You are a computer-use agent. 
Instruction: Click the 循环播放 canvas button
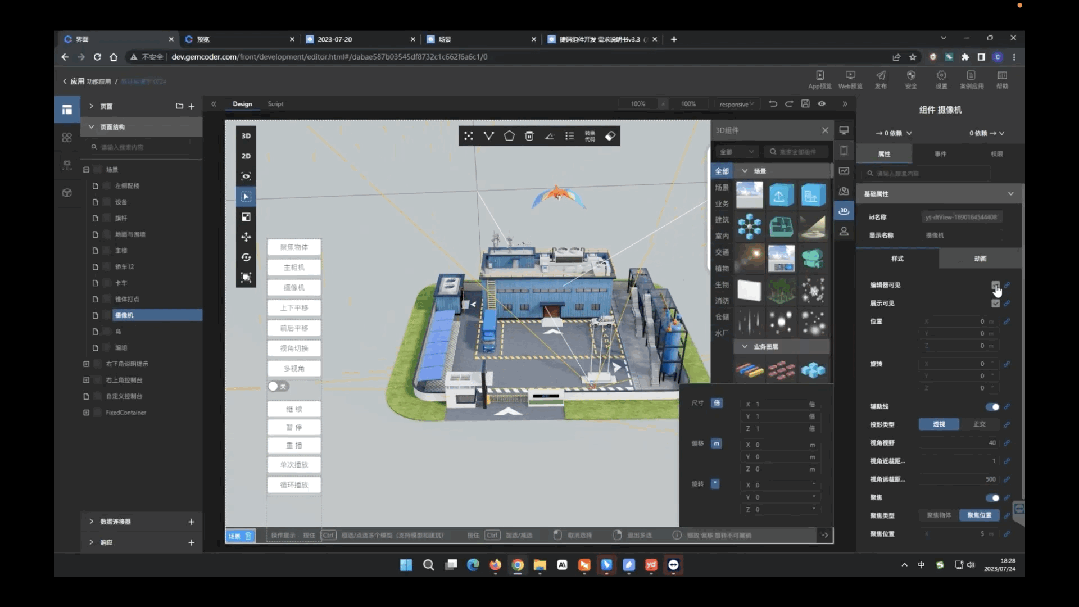point(294,484)
